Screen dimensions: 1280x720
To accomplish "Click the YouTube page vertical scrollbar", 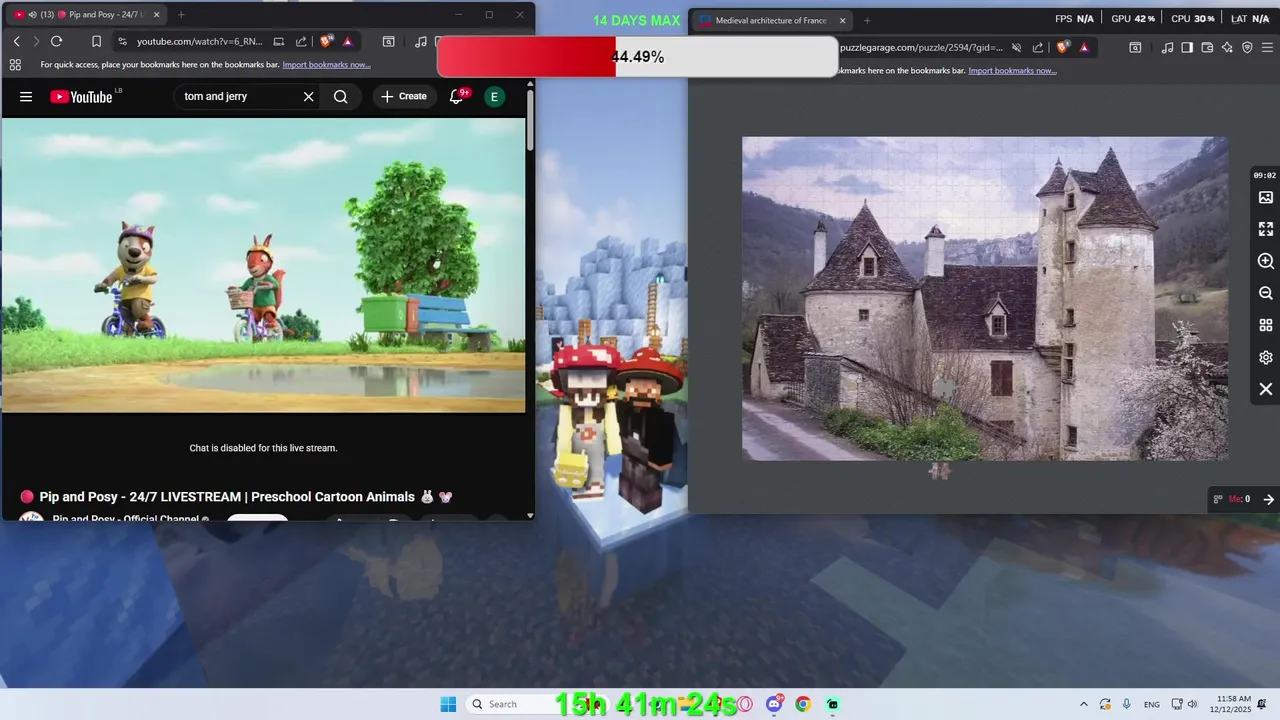I will click(530, 118).
